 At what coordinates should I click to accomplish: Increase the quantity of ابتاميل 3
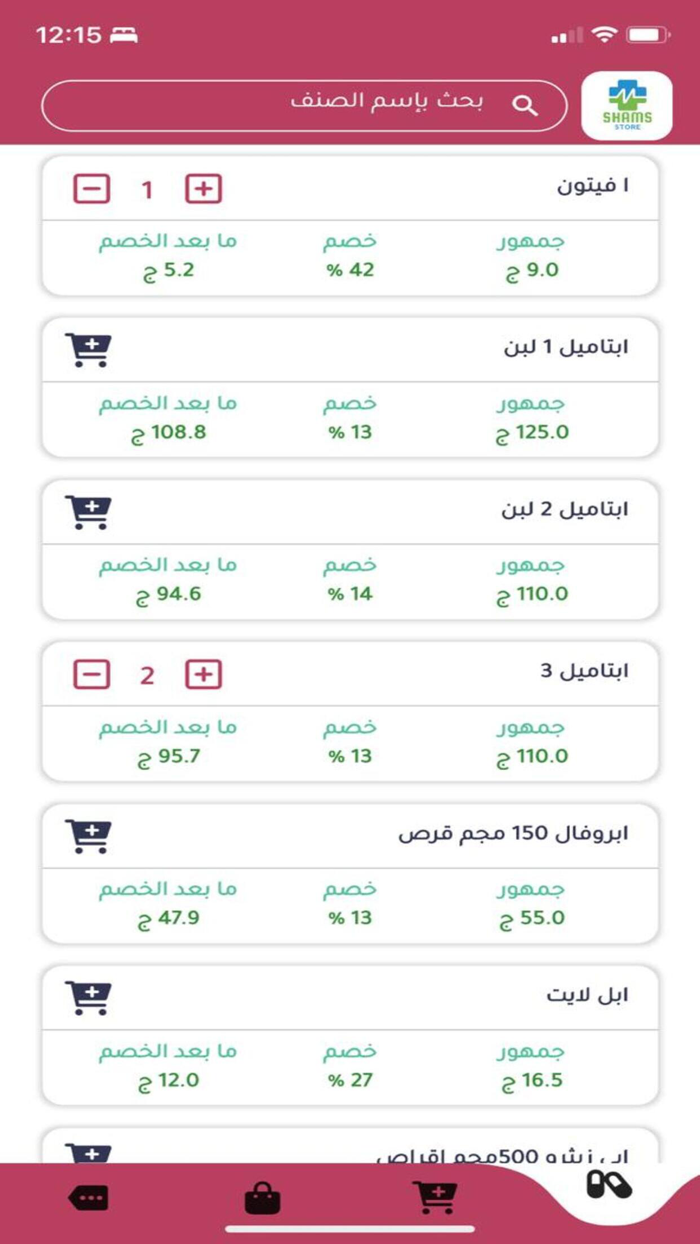point(203,675)
